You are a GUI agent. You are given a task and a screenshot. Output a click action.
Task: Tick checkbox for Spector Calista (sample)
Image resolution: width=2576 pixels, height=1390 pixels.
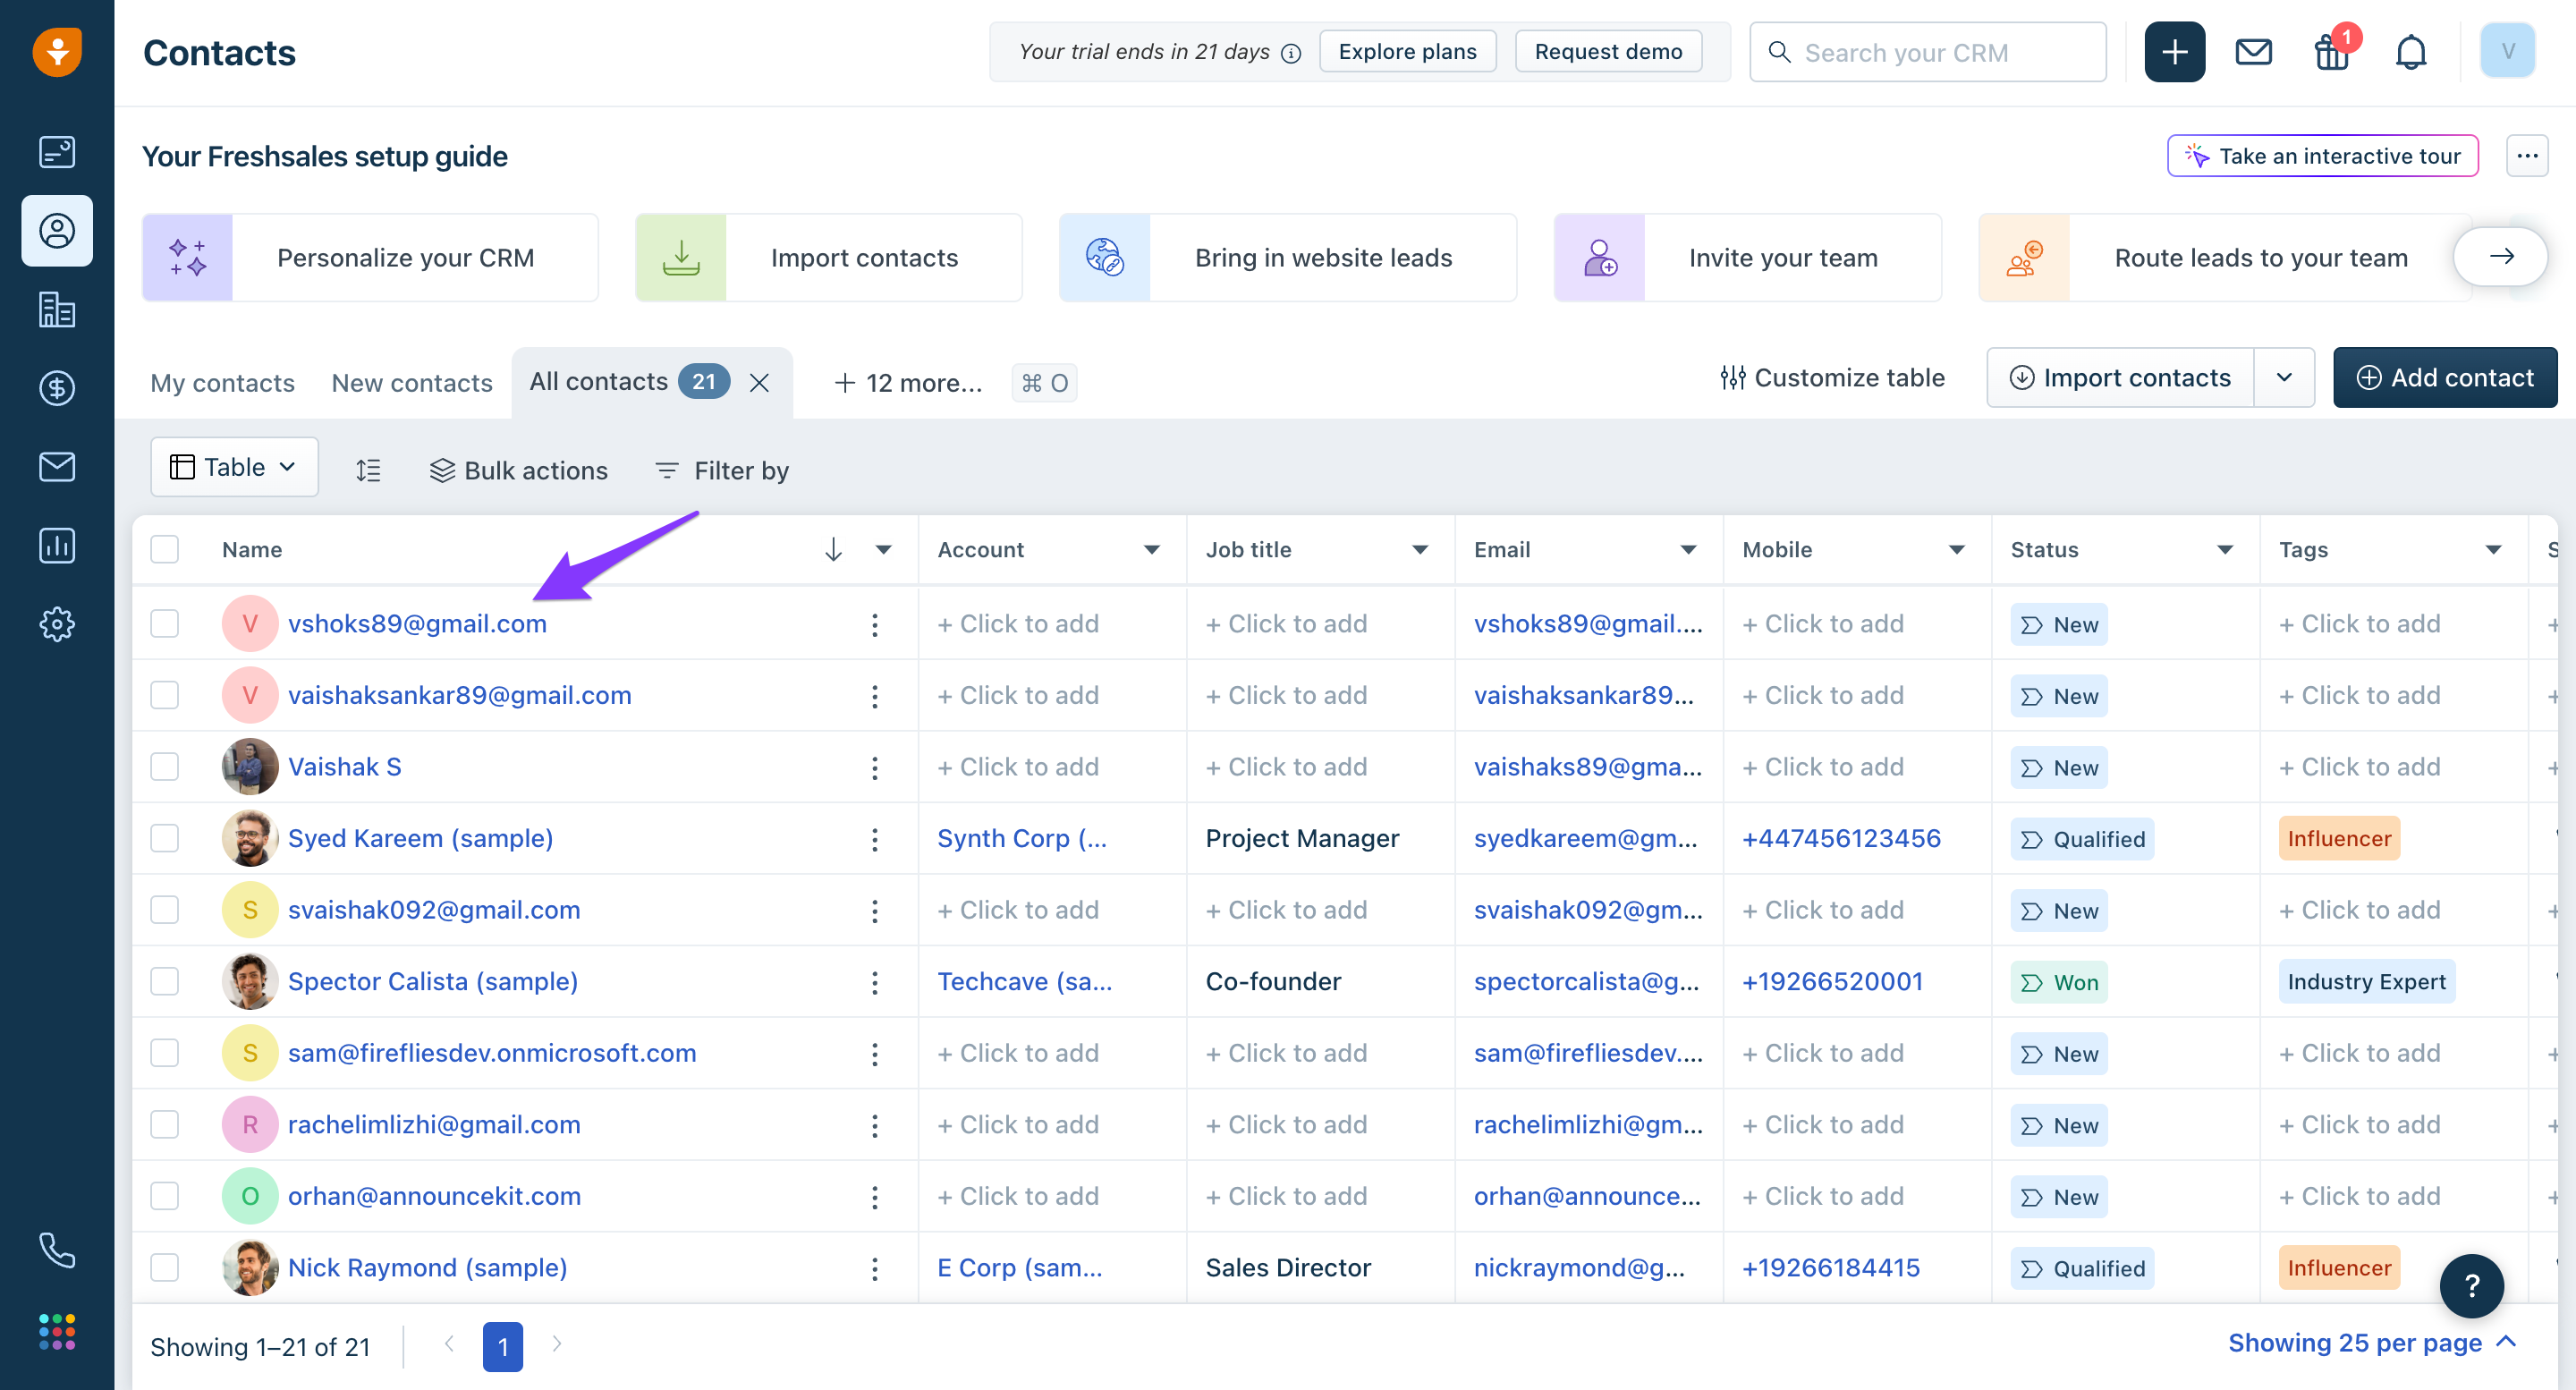(165, 981)
